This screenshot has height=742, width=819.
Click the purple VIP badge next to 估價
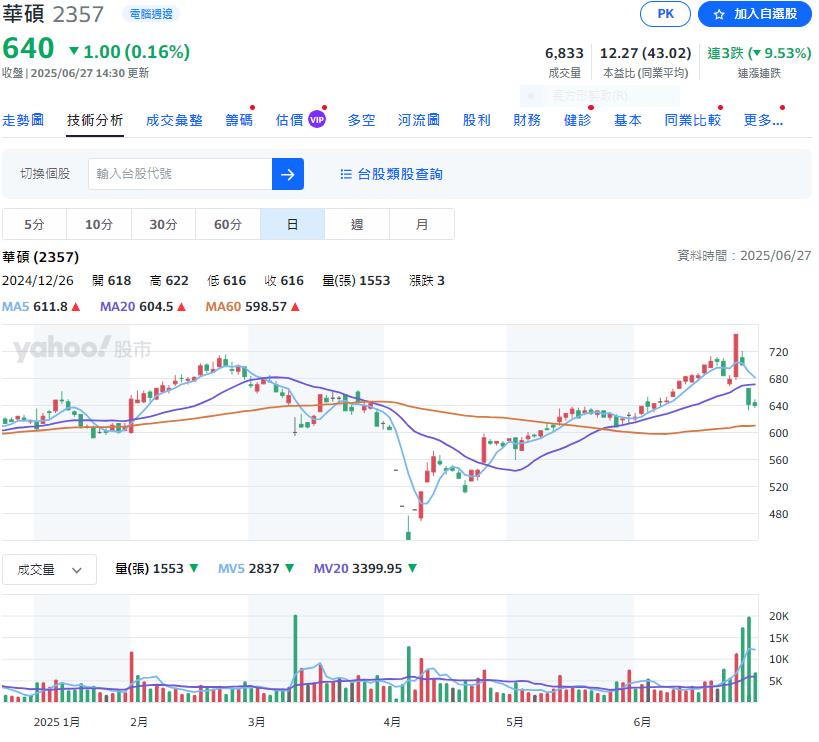click(x=317, y=120)
